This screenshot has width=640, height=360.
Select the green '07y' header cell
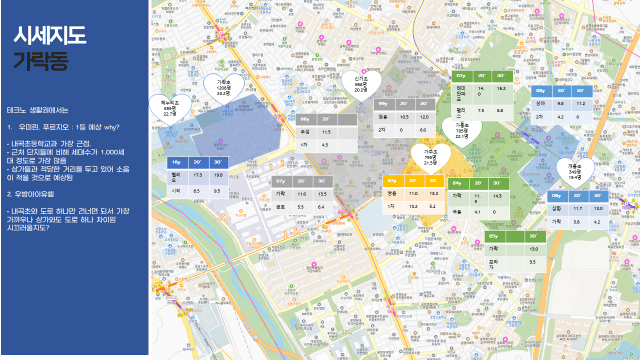tap(462, 76)
